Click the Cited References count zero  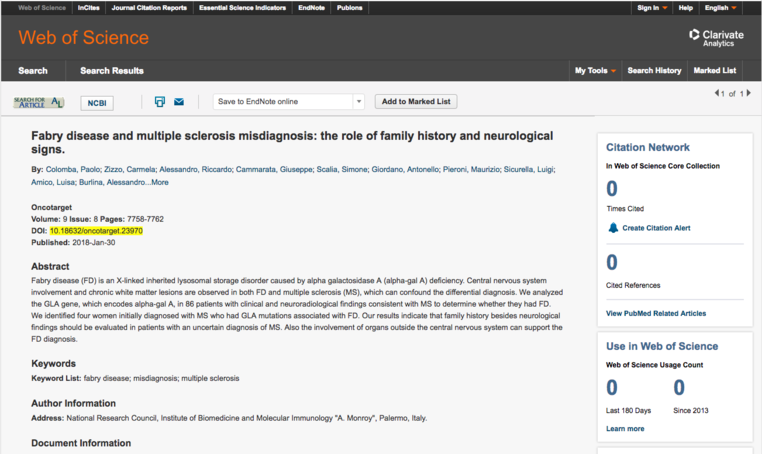point(612,263)
